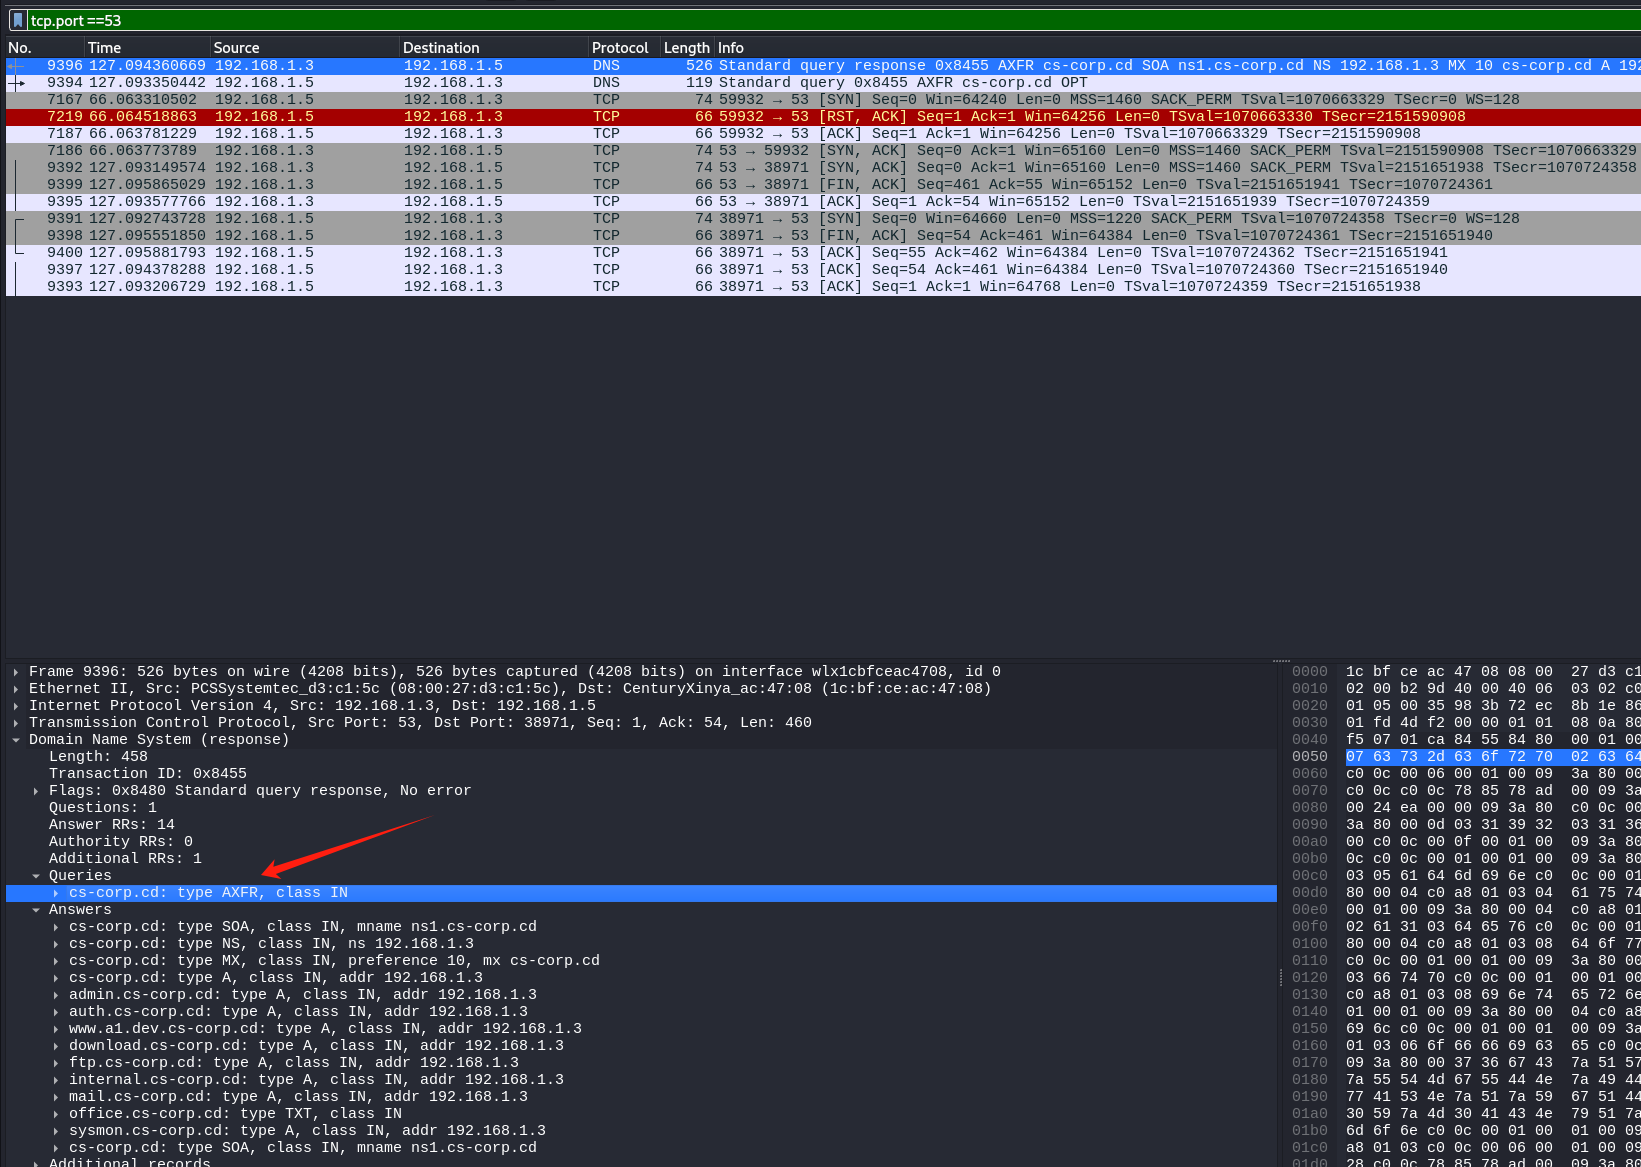The height and width of the screenshot is (1167, 1641).
Task: Select packet 7167 SYN from port 59932
Action: [x=823, y=100]
